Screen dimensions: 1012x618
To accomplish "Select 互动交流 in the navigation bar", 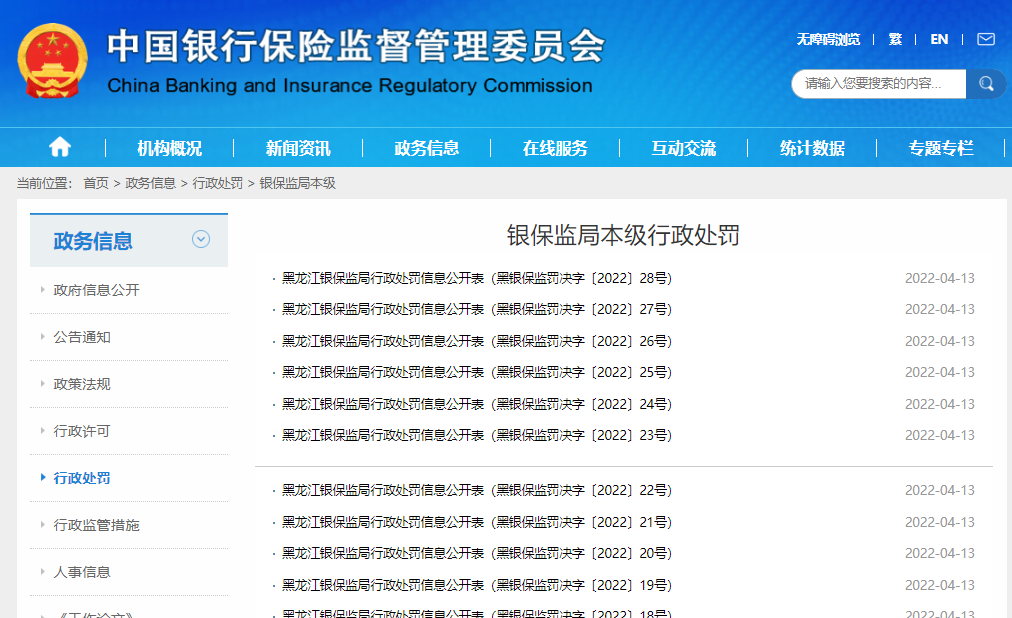I will click(x=684, y=147).
